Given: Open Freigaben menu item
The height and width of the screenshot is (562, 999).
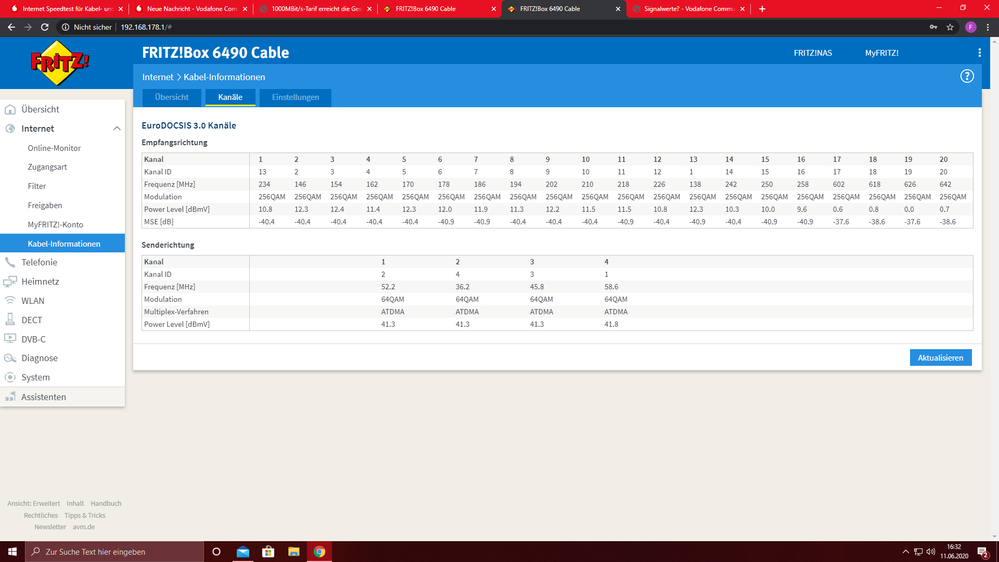Looking at the screenshot, I should pos(45,205).
